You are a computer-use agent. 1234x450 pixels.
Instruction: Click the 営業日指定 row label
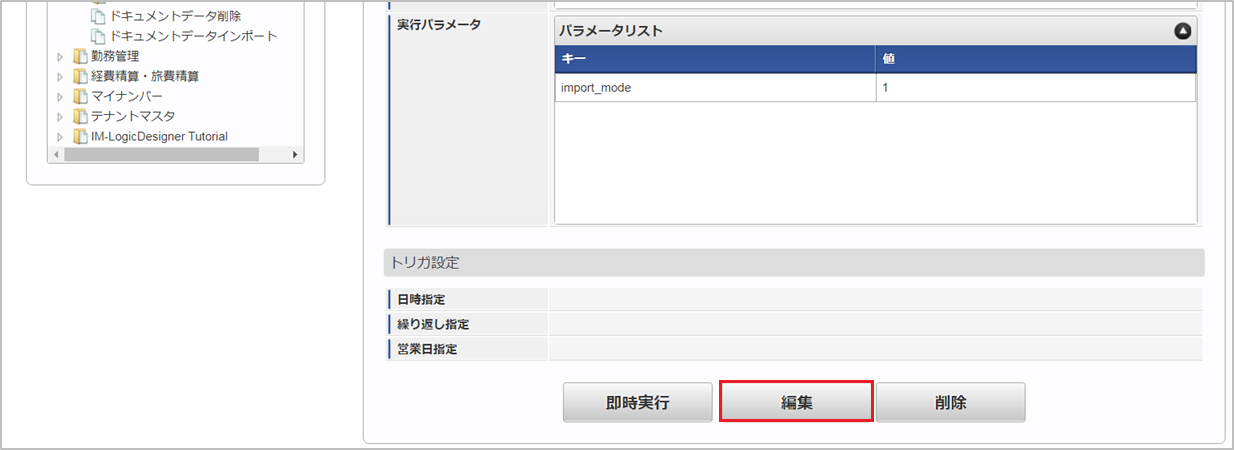[427, 349]
